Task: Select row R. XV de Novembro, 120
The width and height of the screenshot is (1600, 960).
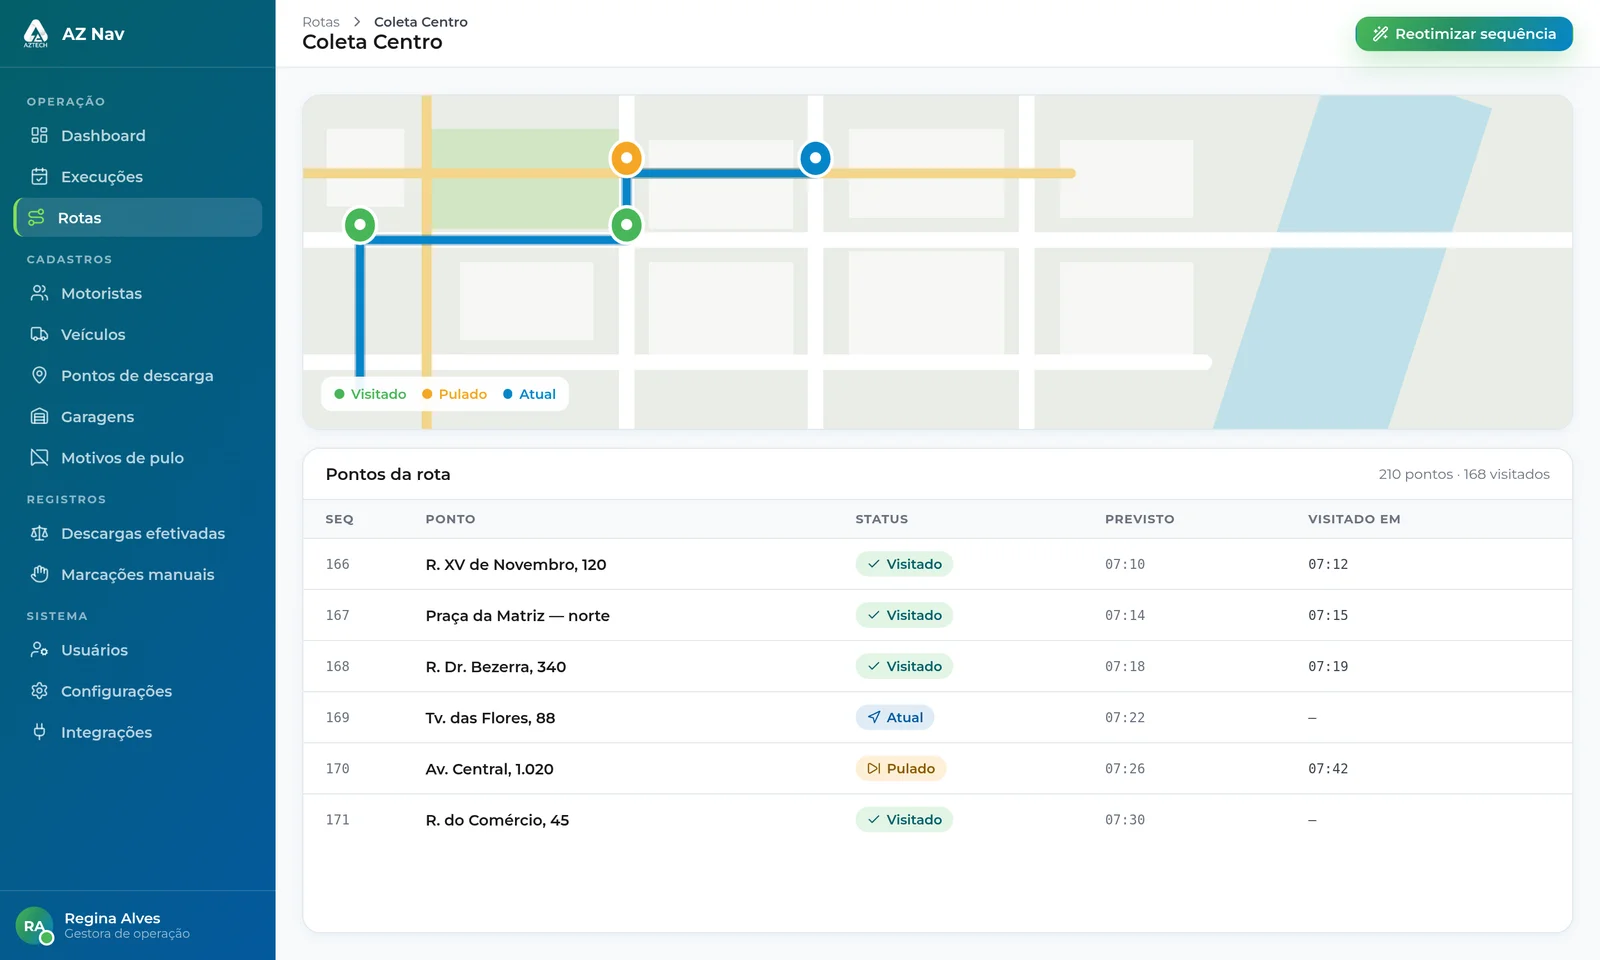Action: pyautogui.click(x=937, y=564)
